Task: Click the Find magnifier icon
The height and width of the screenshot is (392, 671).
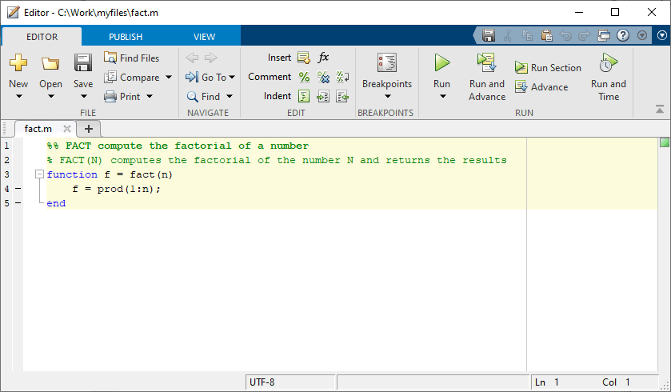Action: [192, 97]
